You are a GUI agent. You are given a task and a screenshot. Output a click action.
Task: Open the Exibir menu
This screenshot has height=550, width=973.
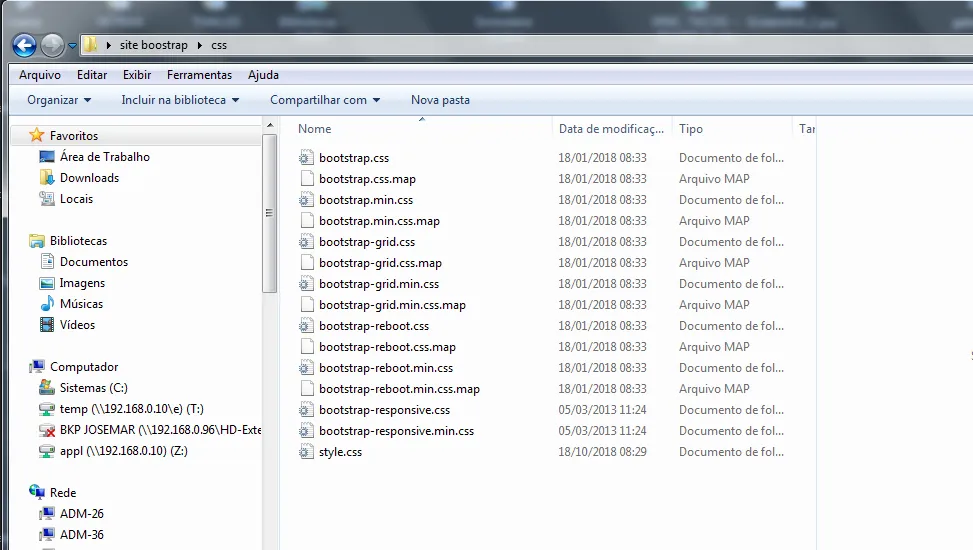point(137,74)
